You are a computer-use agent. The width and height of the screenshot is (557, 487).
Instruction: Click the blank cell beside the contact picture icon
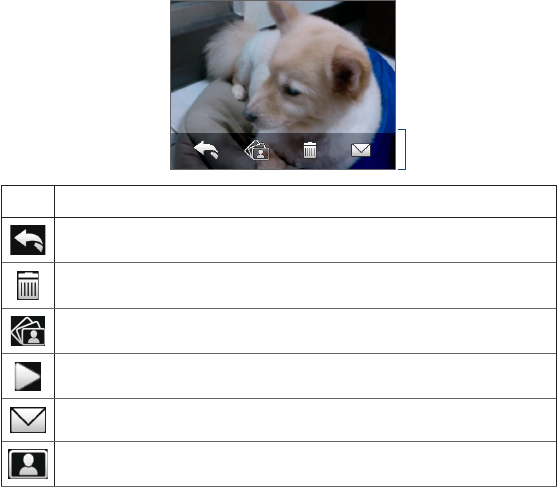[305, 464]
